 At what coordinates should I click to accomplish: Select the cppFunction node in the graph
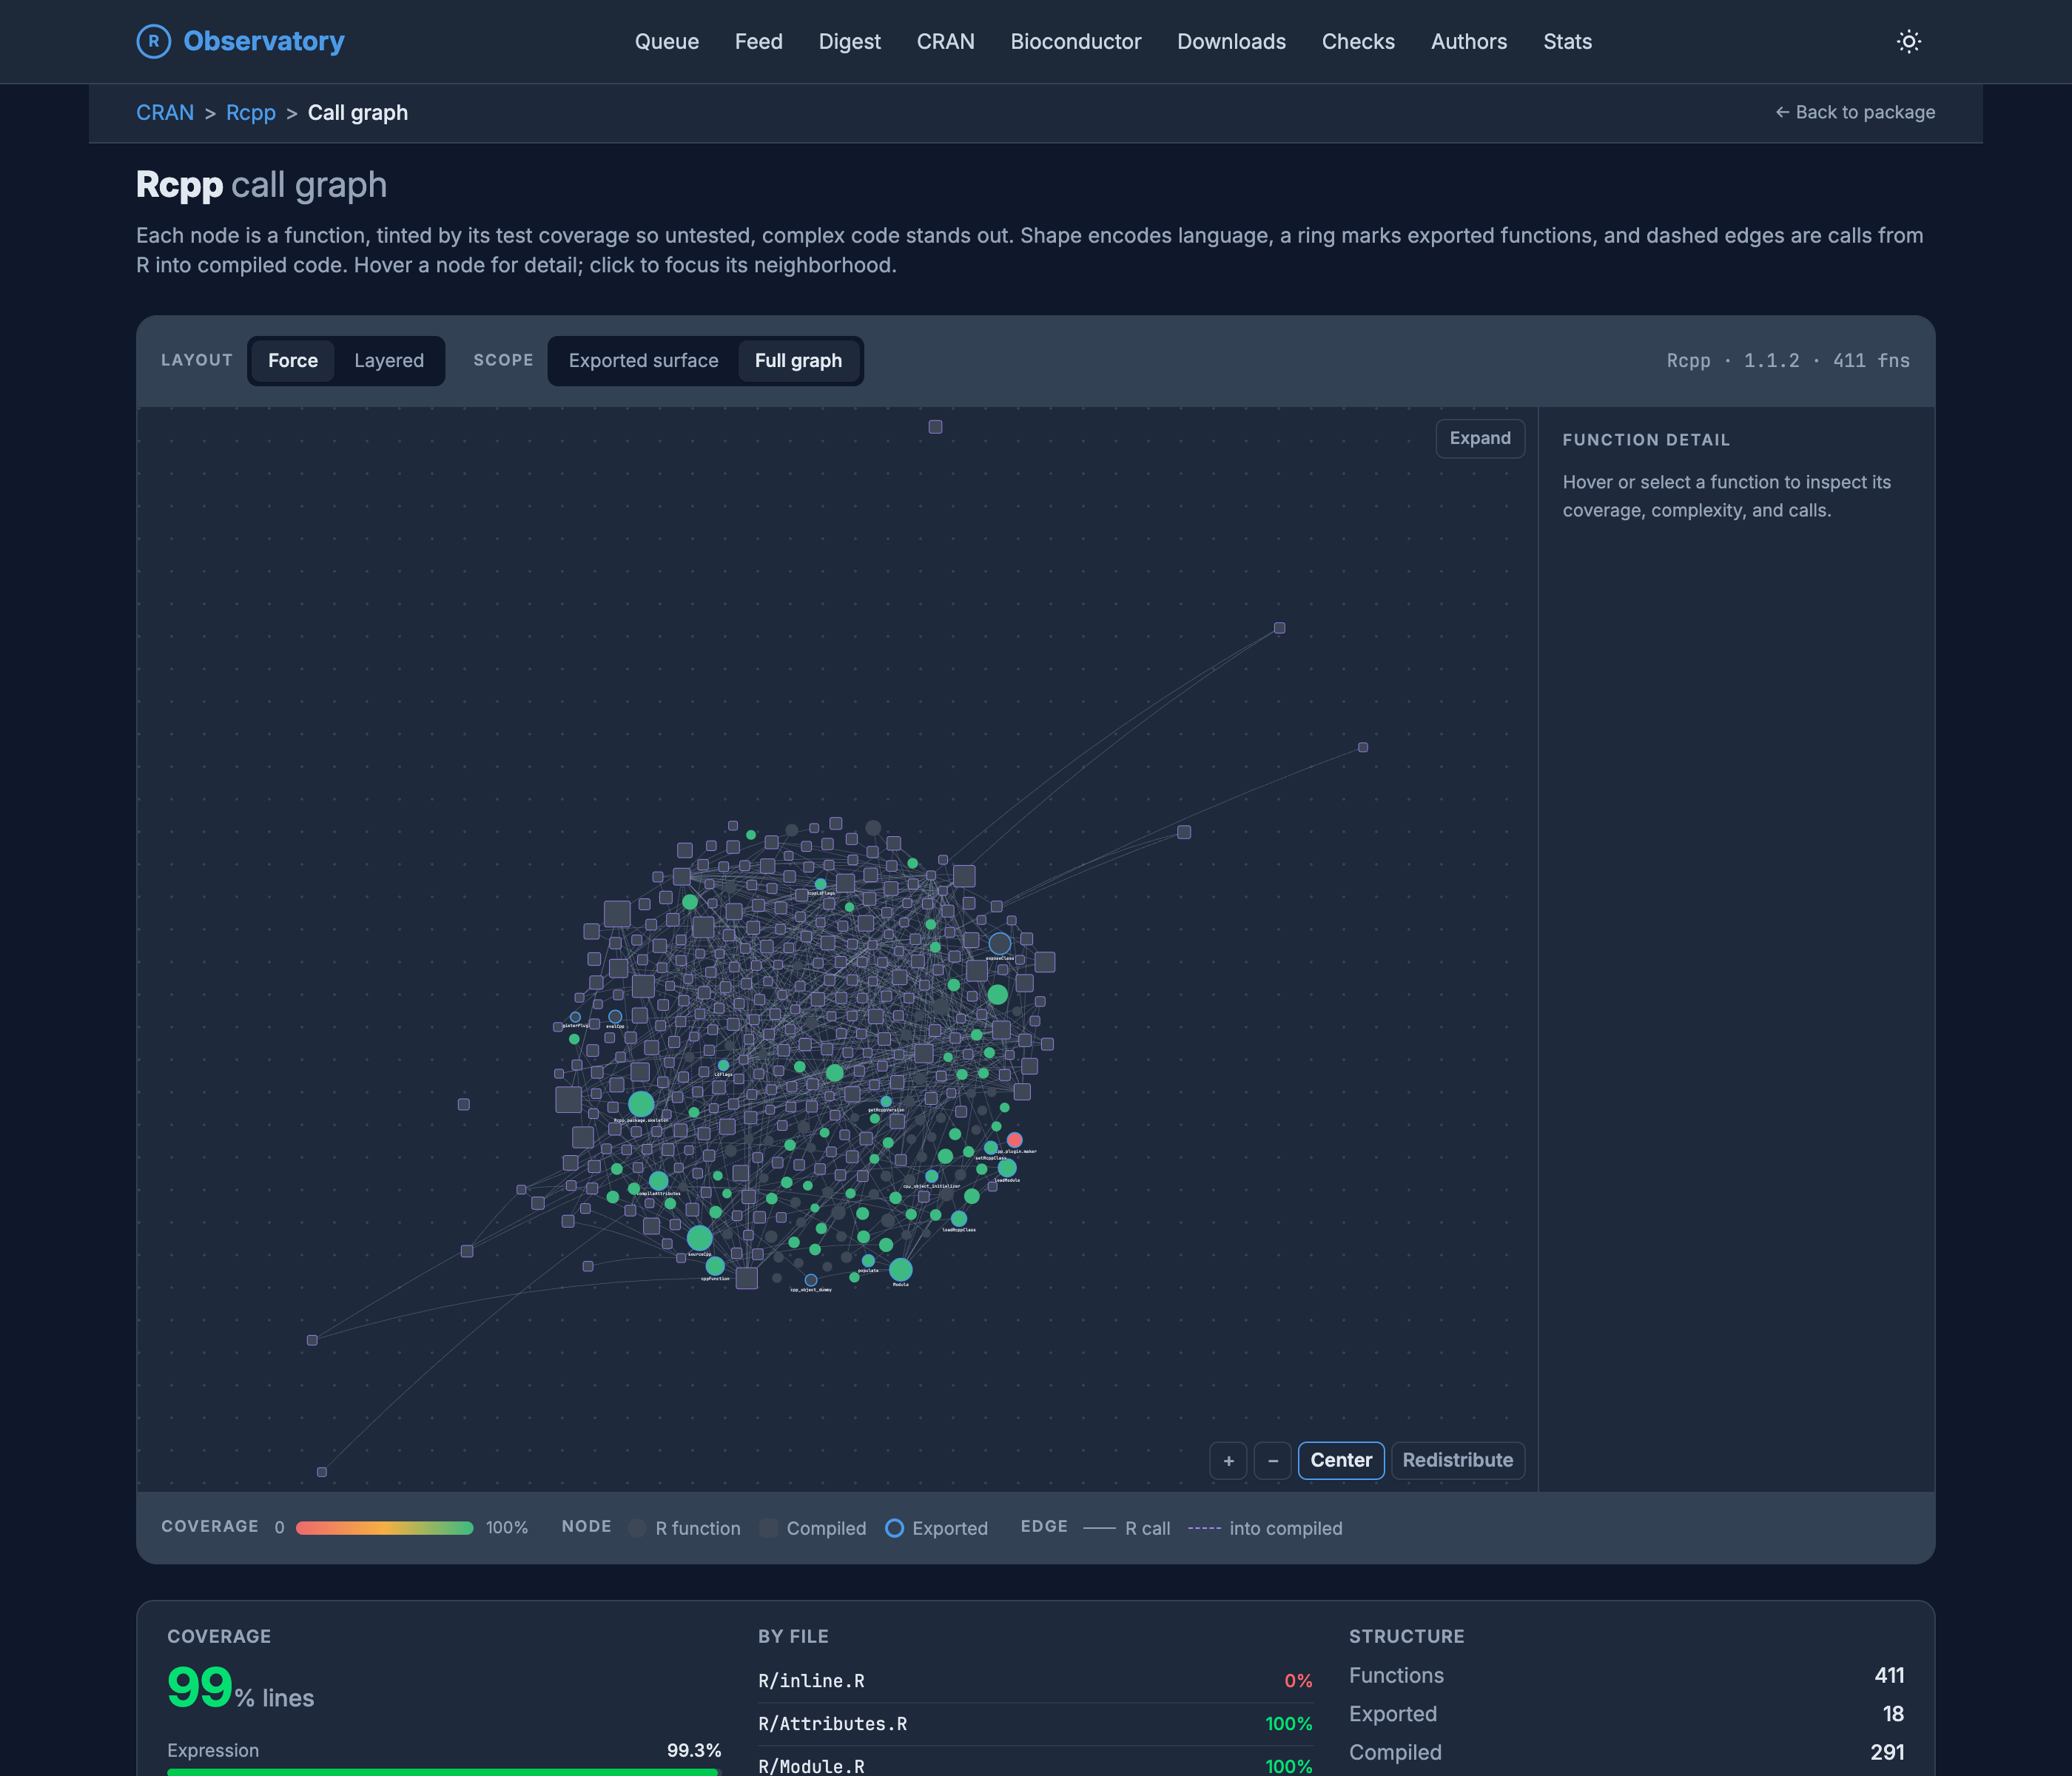715,1266
